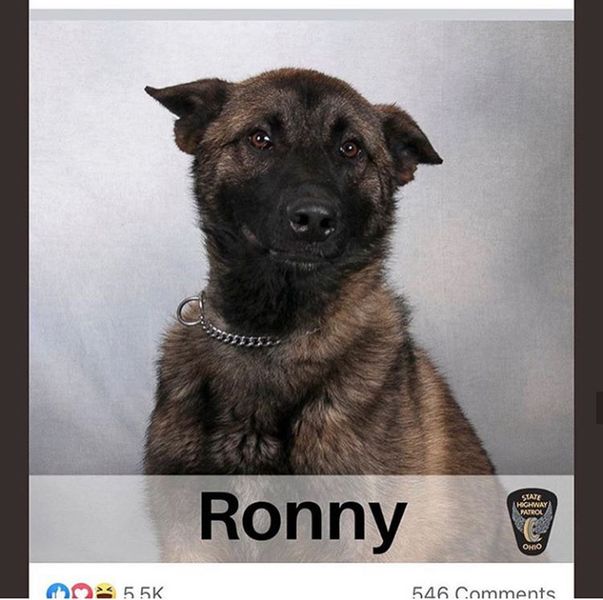Click the metal ring on the collar

click(190, 311)
